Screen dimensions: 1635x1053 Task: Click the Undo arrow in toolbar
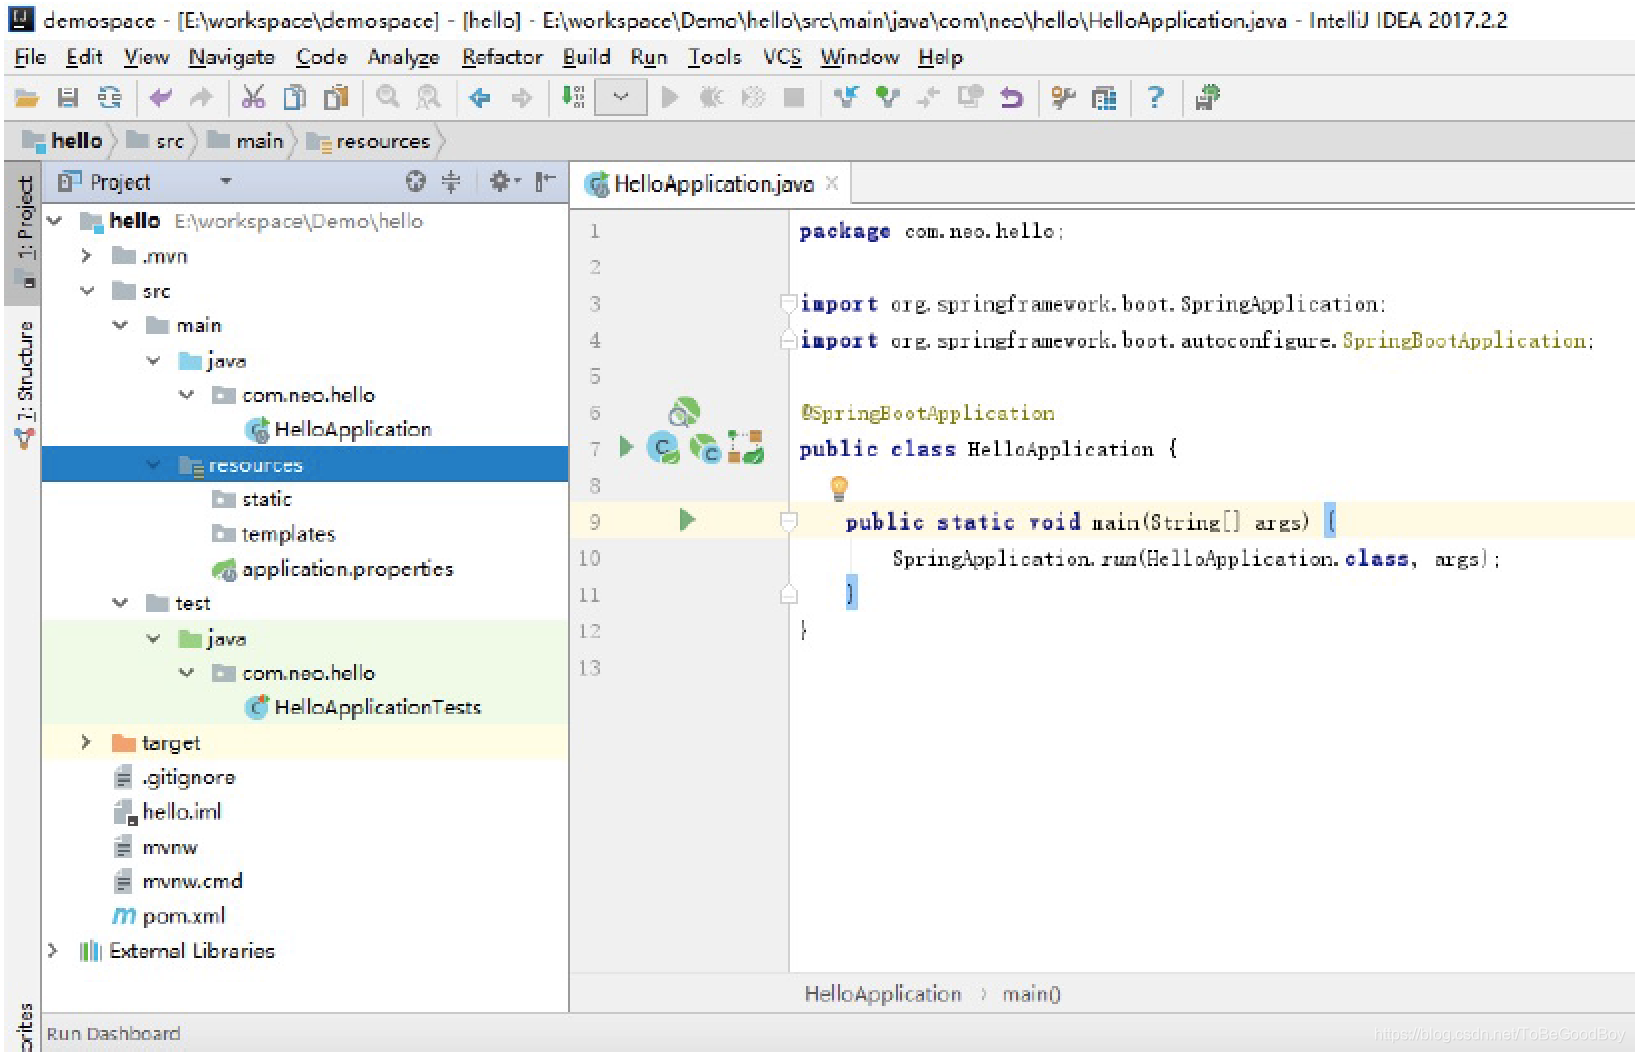click(160, 98)
